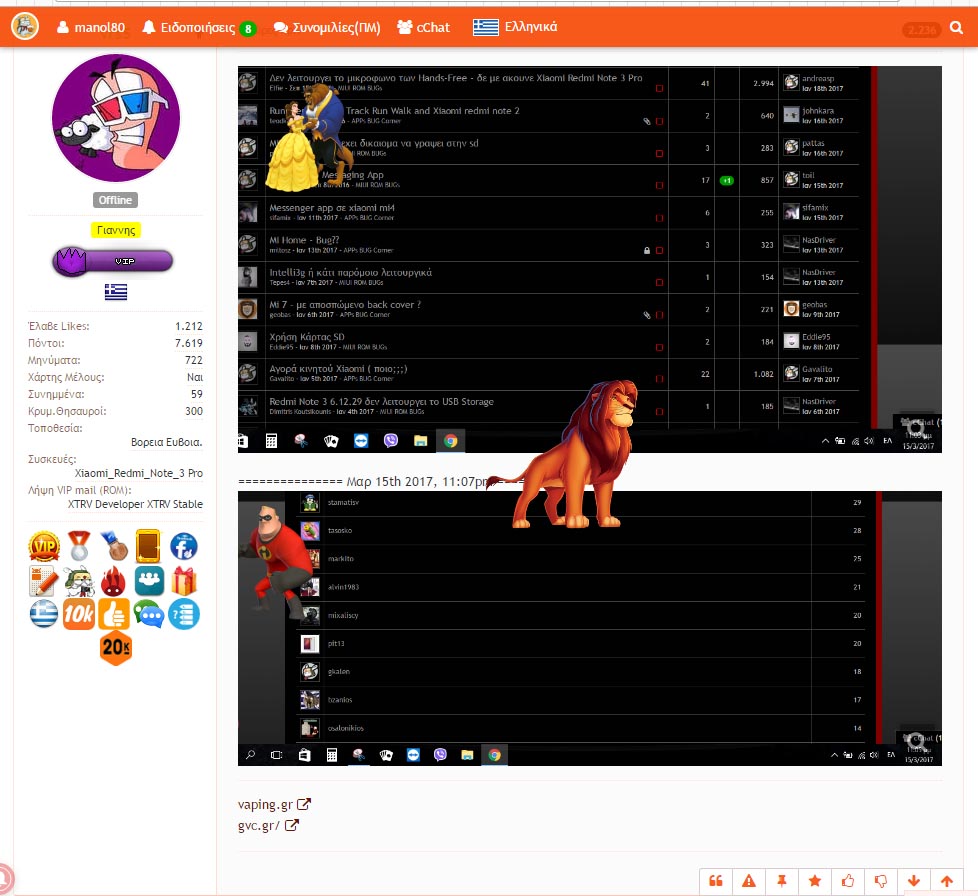
Task: Click the green 8 notifications badge
Action: tap(248, 29)
